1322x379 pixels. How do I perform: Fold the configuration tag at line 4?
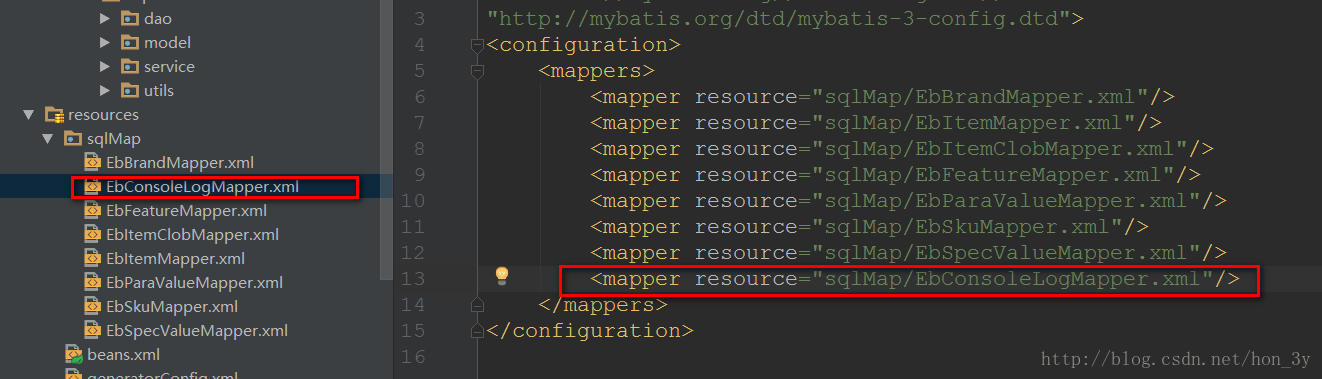(477, 45)
